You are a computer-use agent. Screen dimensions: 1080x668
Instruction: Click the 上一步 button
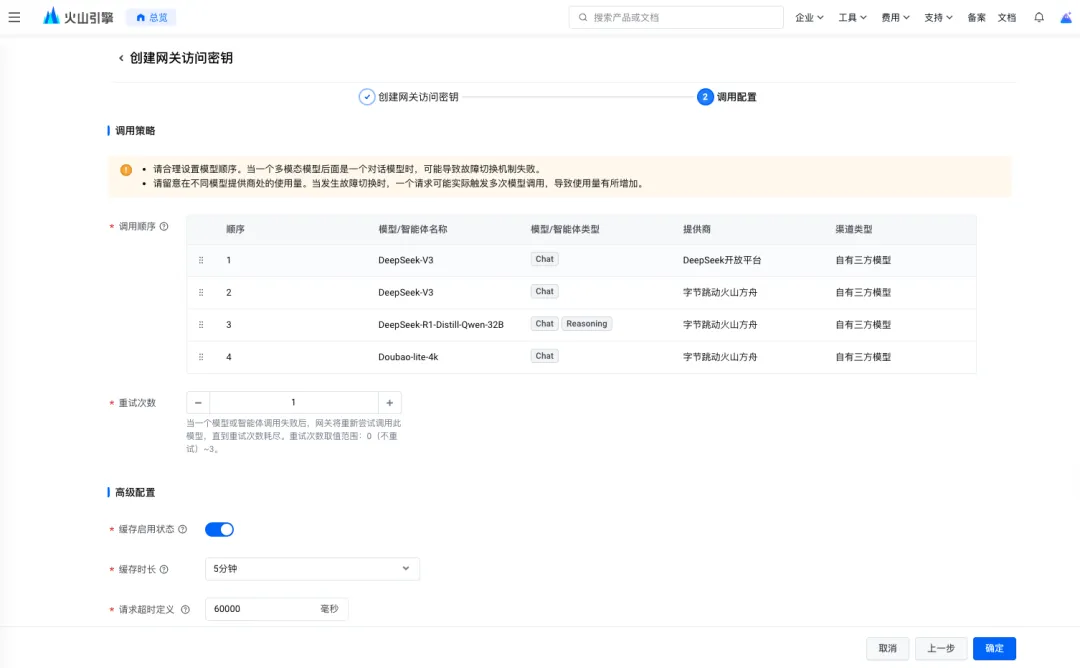tap(941, 648)
